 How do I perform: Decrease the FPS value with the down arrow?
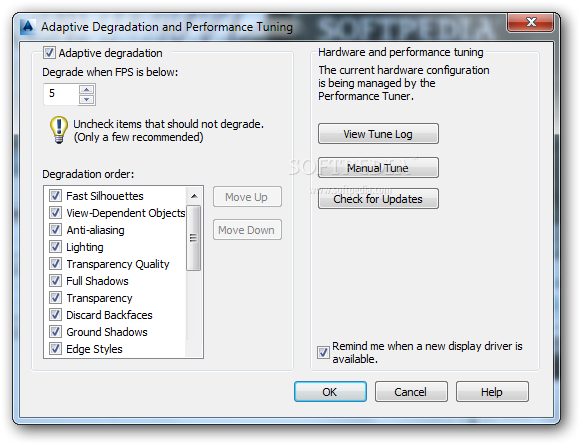(x=87, y=99)
